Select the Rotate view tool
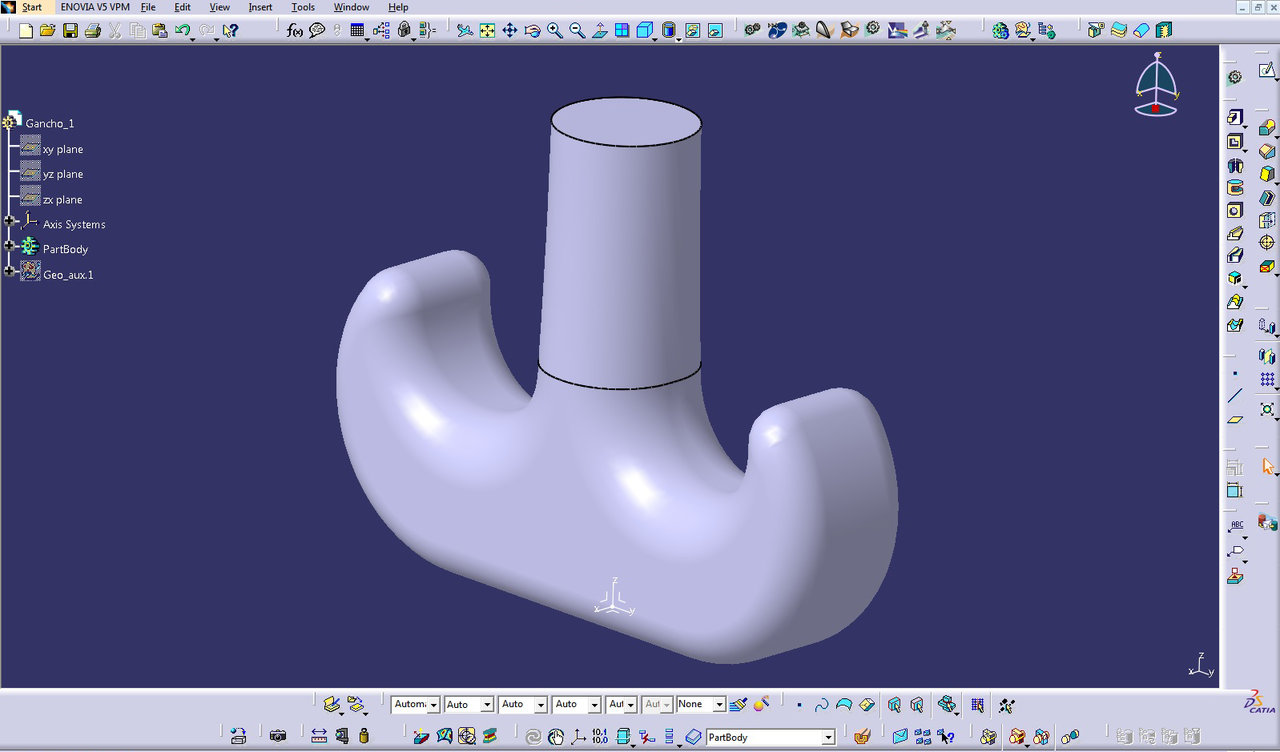 point(532,31)
